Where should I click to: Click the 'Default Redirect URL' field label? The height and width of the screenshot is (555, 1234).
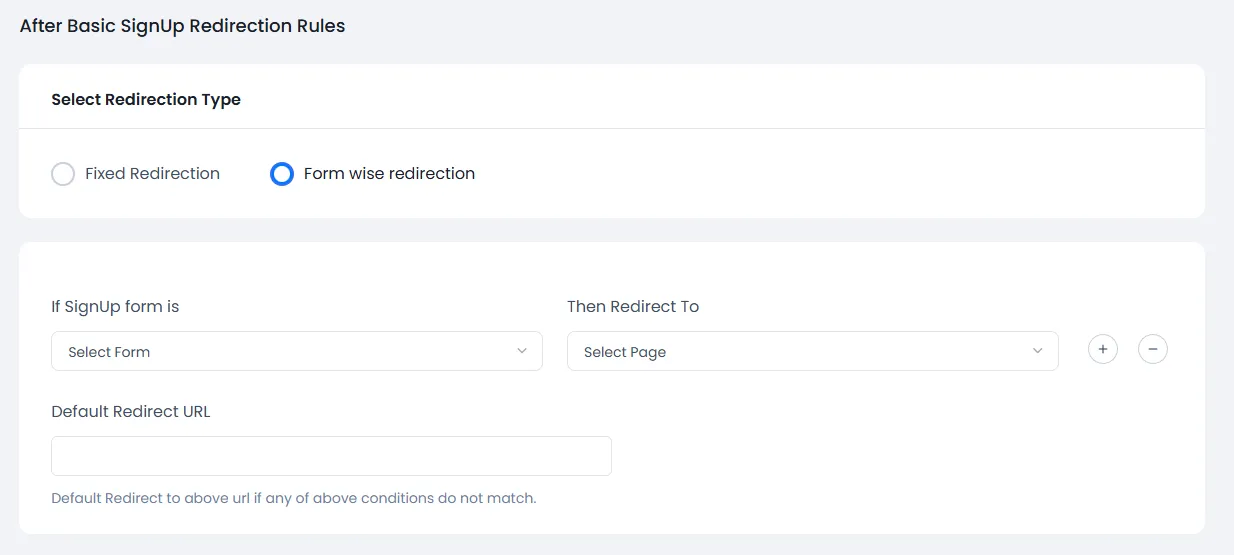point(131,412)
